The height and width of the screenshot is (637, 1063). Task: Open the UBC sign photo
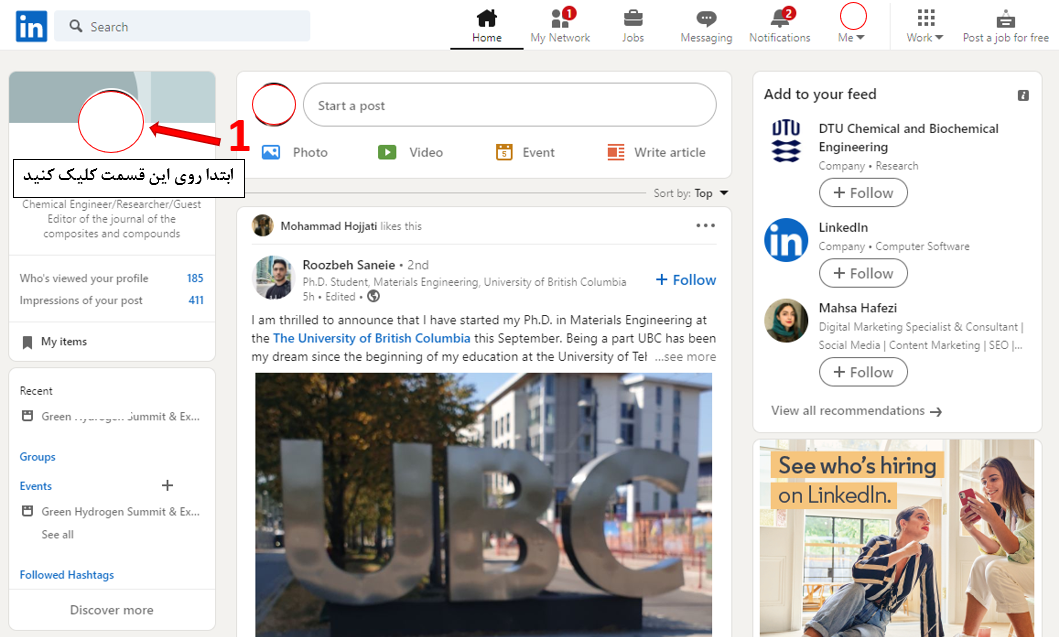click(483, 505)
